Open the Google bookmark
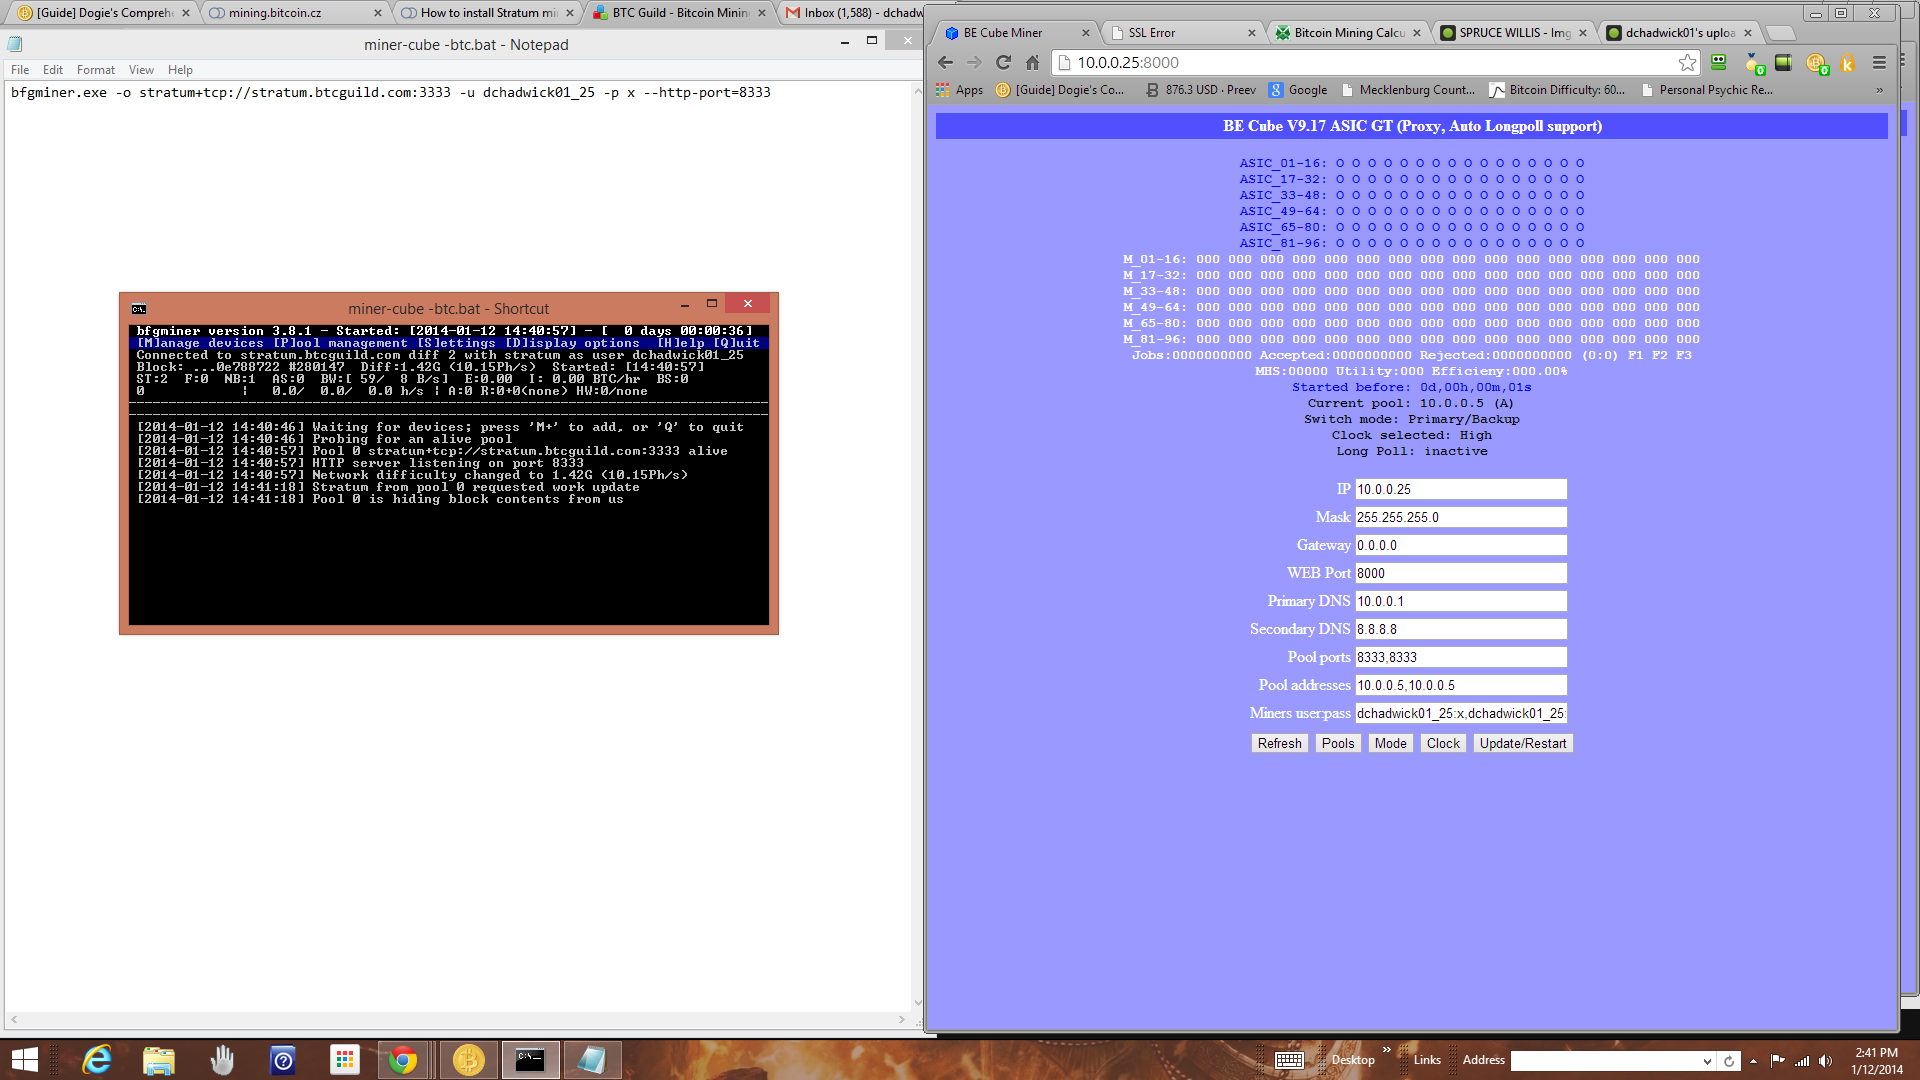The height and width of the screenshot is (1080, 1920). pyautogui.click(x=1298, y=90)
